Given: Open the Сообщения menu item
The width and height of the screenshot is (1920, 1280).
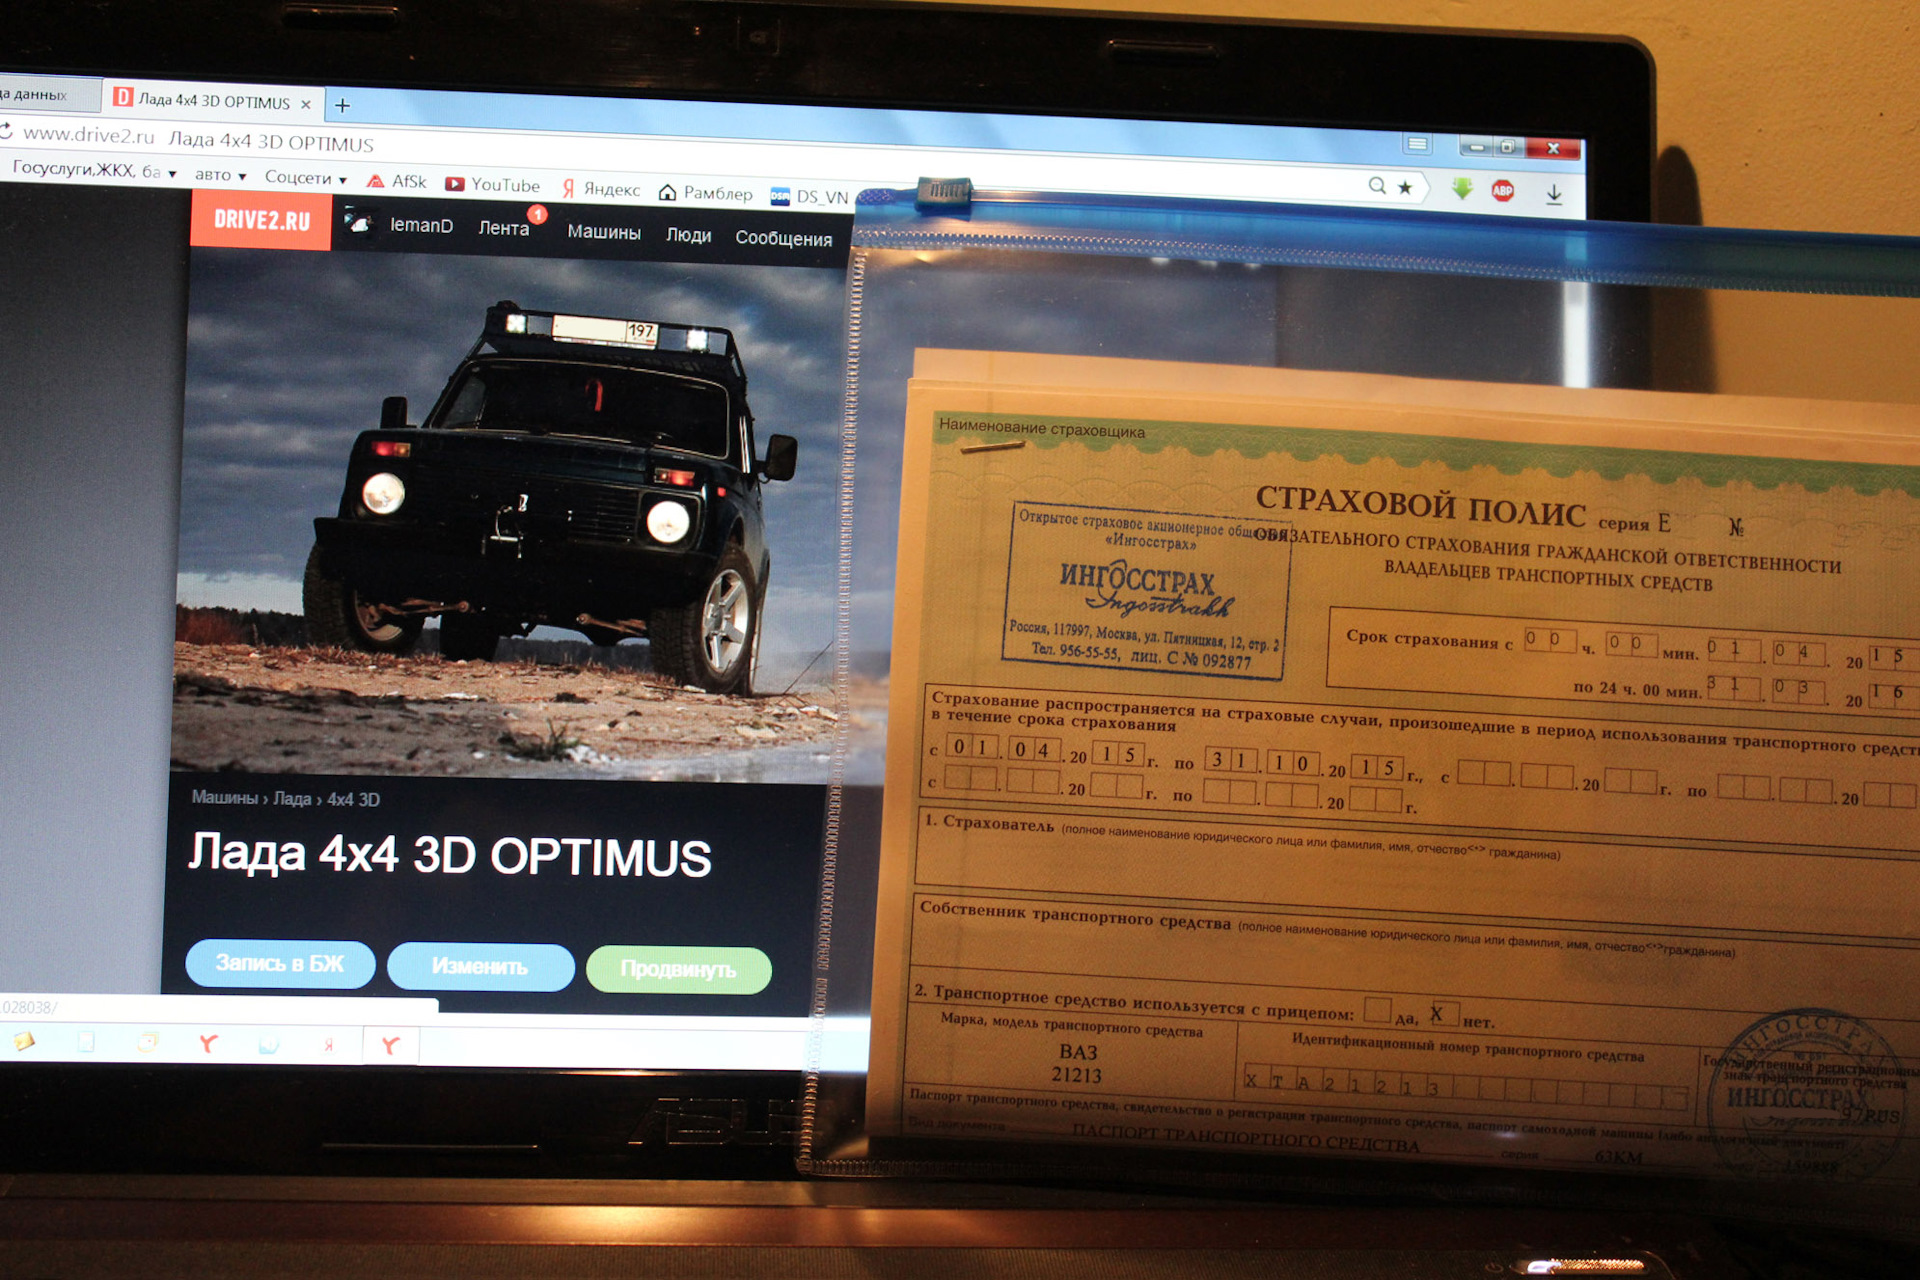Looking at the screenshot, I should pyautogui.click(x=783, y=238).
